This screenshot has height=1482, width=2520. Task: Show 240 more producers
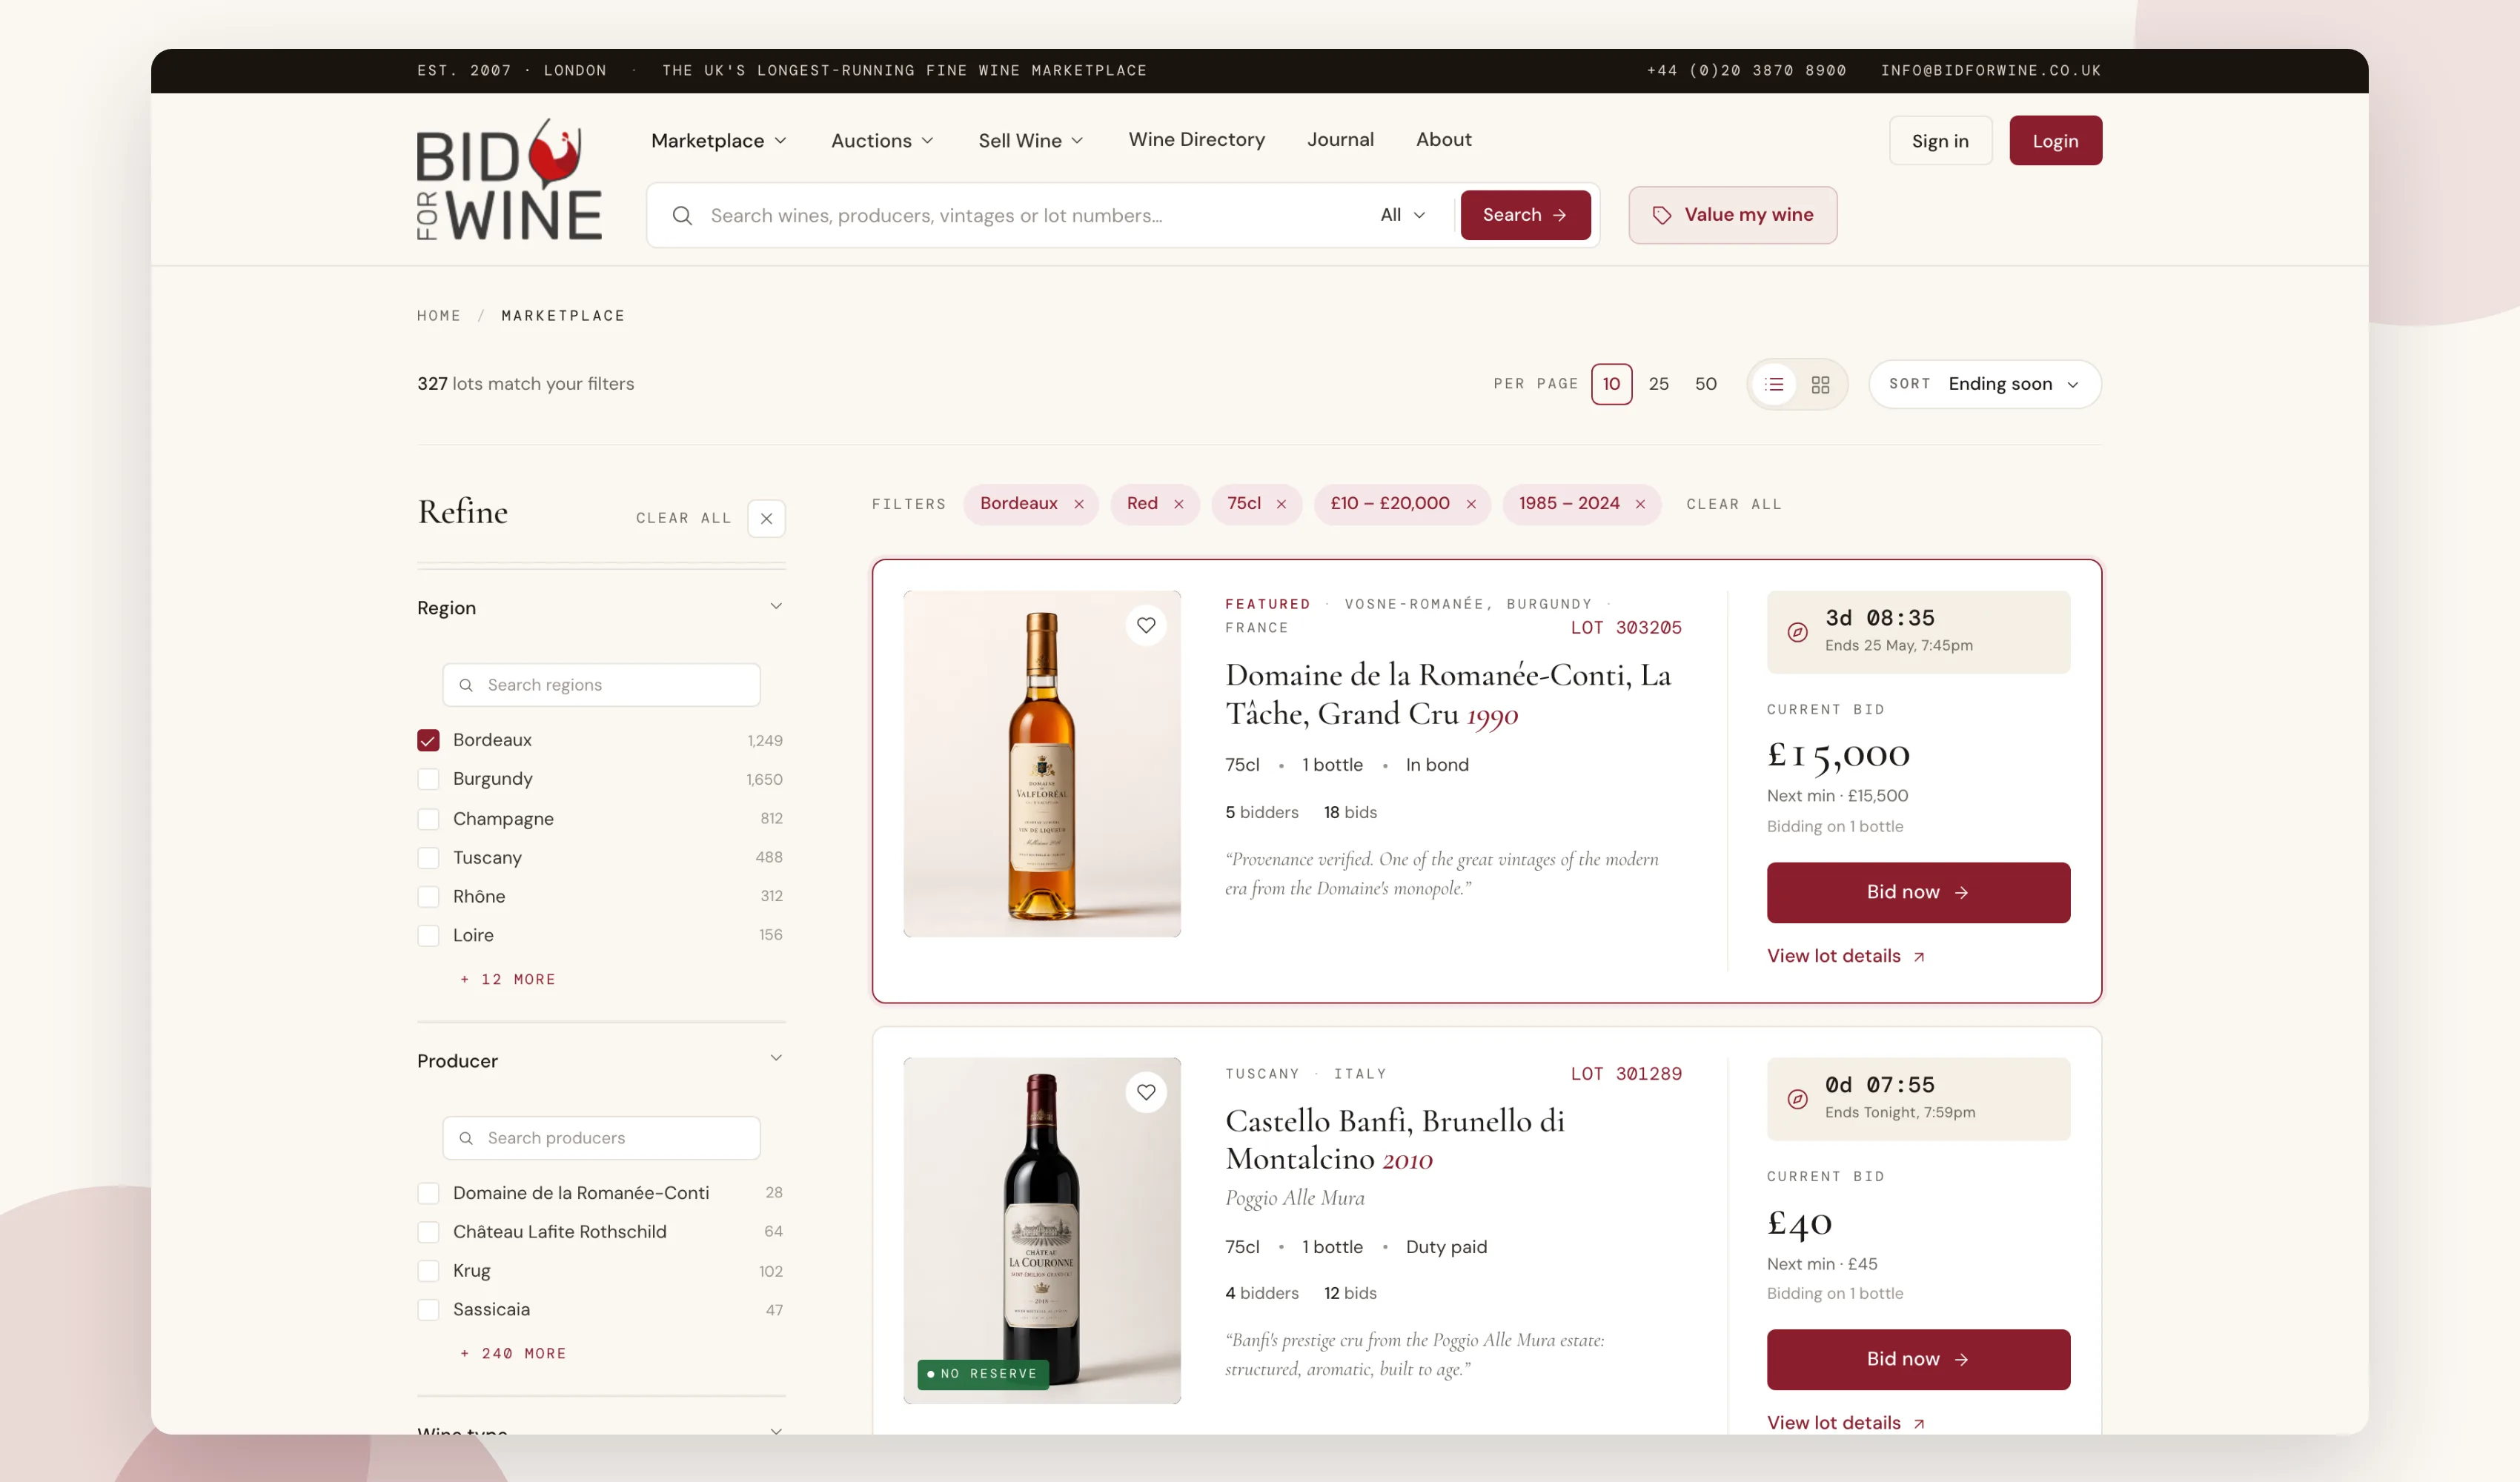[x=513, y=1354]
